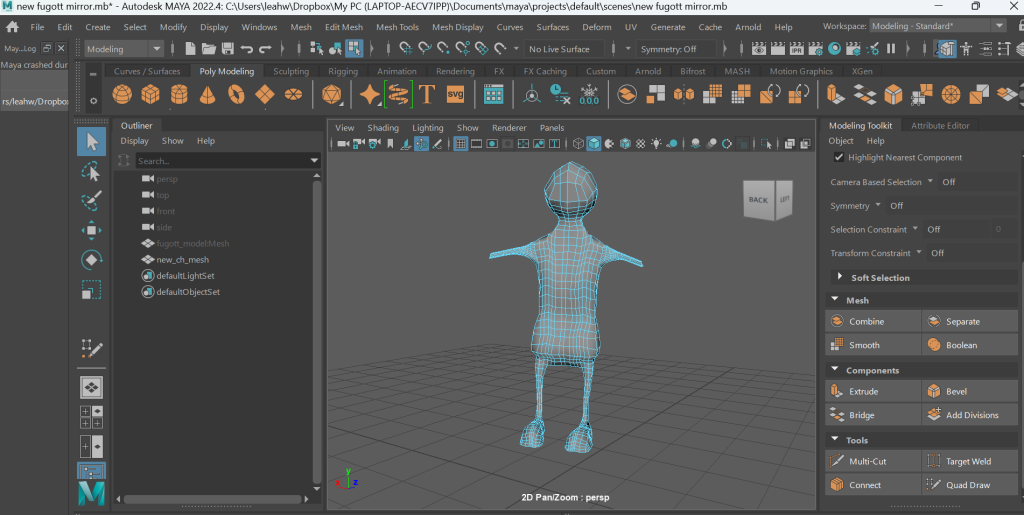Click the Outliner vertical scrollbar
Viewport: 1024px width, 515px height.
click(x=317, y=332)
